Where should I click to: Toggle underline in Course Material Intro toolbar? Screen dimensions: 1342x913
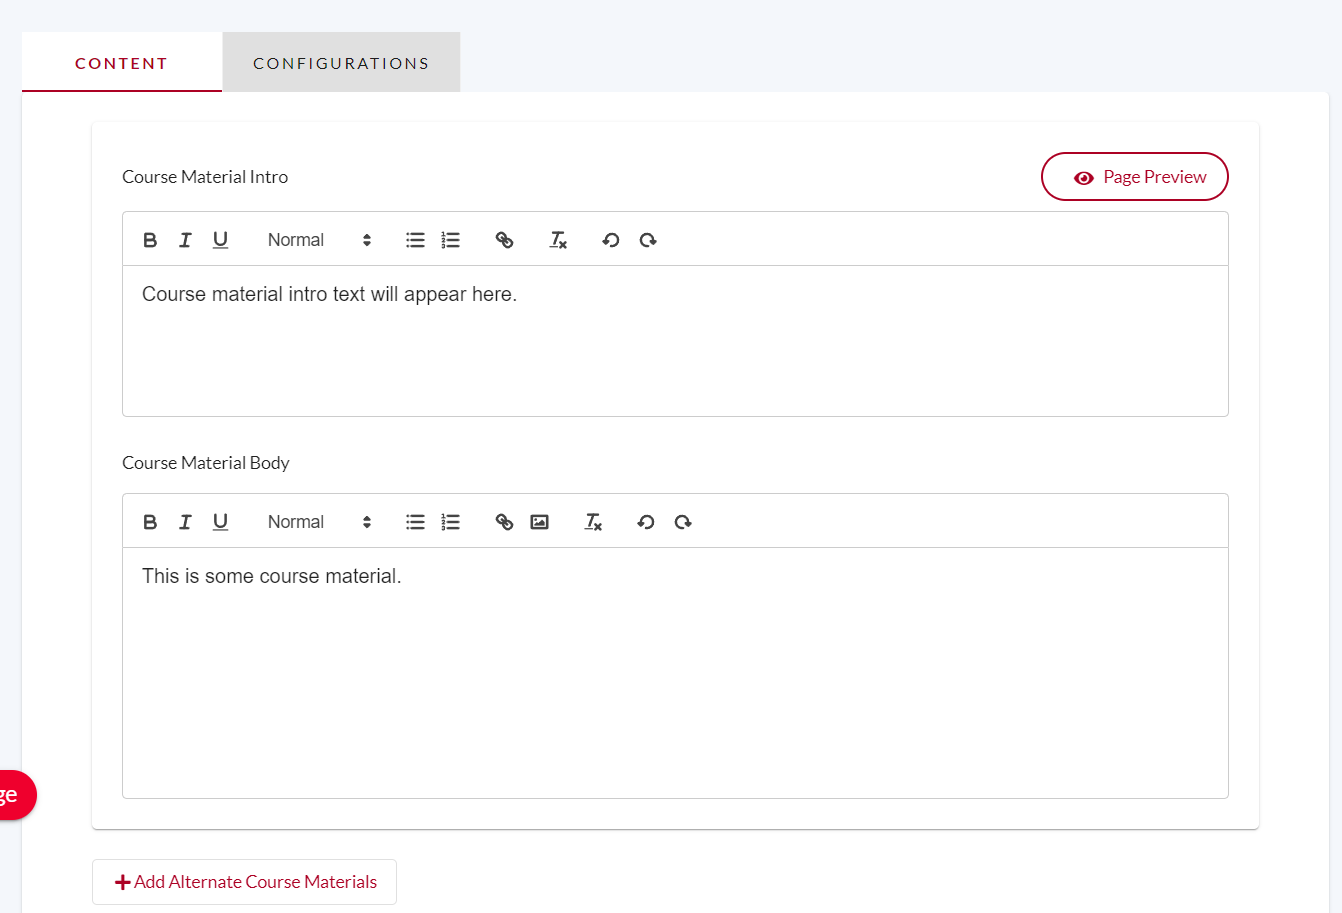(221, 240)
